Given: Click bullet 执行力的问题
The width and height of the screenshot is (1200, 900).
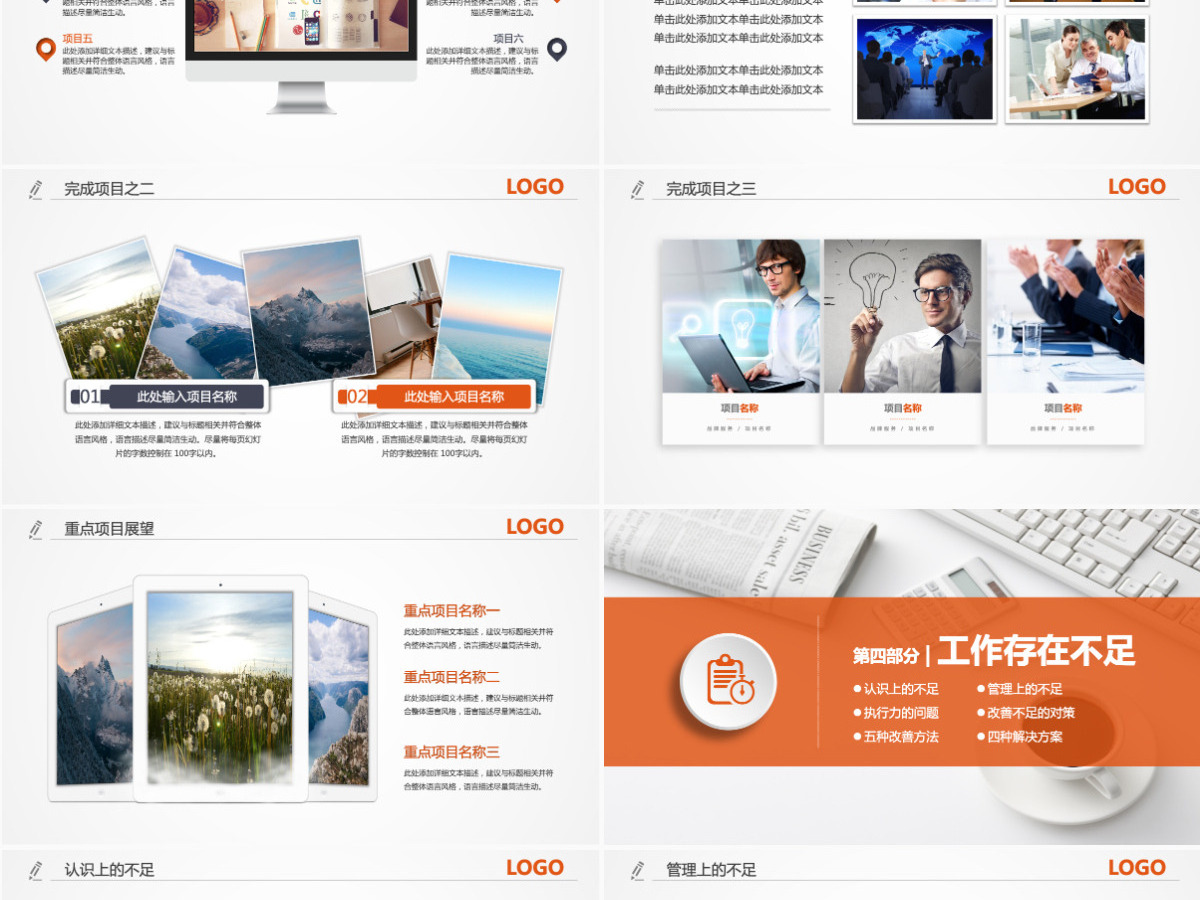Looking at the screenshot, I should [896, 713].
